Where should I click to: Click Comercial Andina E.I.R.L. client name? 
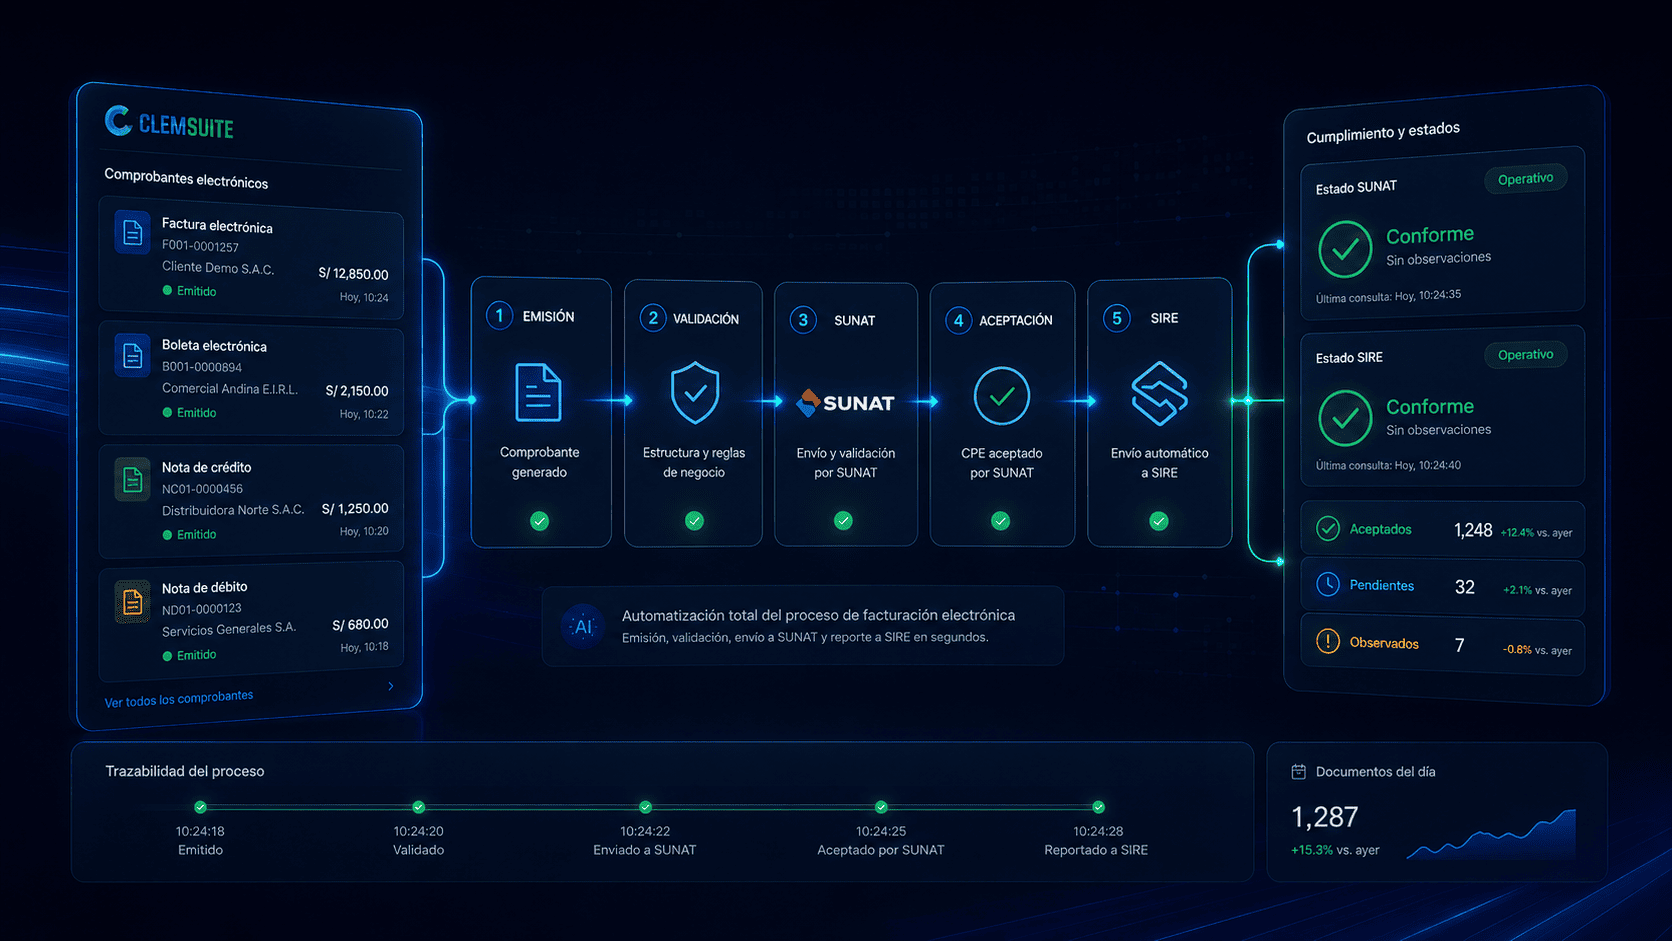click(230, 389)
